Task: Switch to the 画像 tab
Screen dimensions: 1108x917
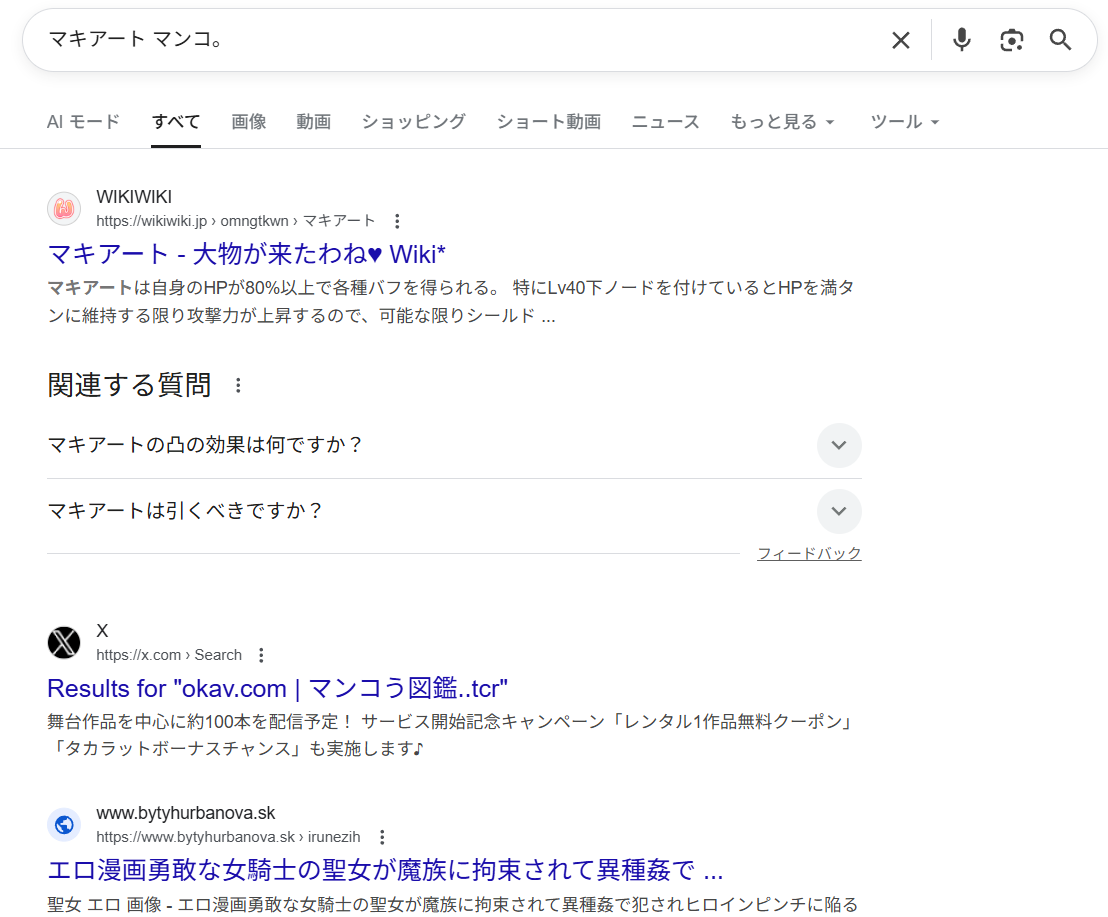Action: [249, 122]
